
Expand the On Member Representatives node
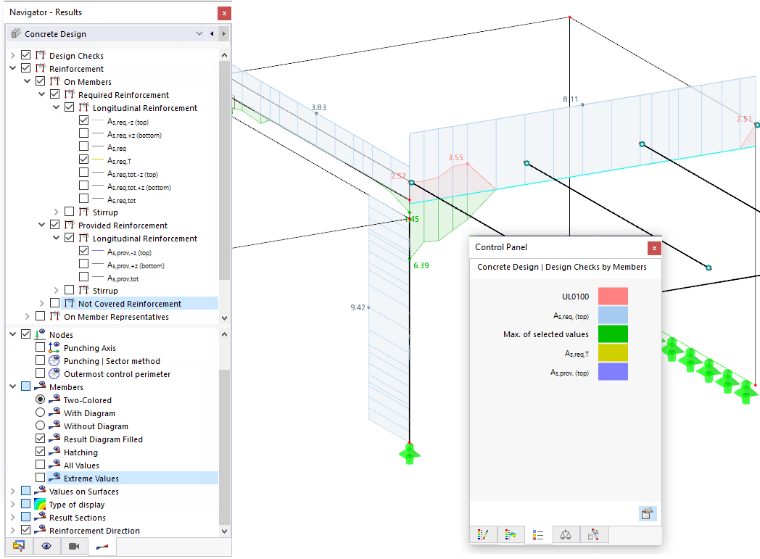click(28, 316)
